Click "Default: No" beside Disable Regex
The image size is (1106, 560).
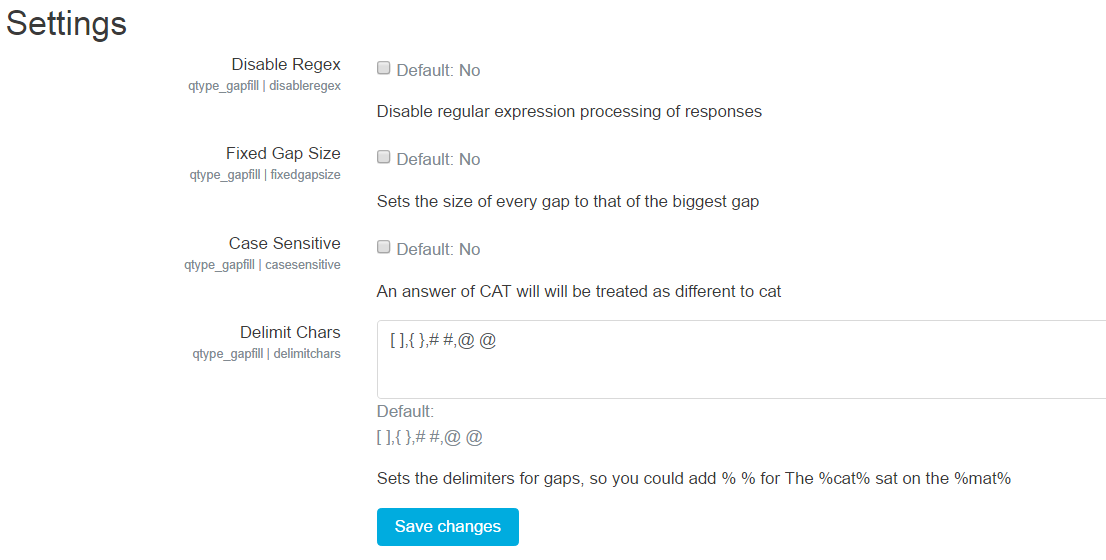pos(438,70)
